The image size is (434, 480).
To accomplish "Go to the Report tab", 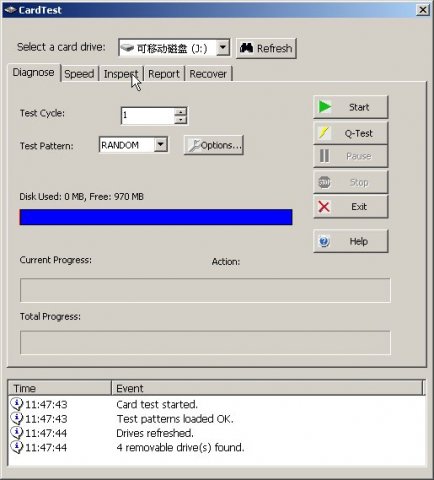I will [x=164, y=74].
